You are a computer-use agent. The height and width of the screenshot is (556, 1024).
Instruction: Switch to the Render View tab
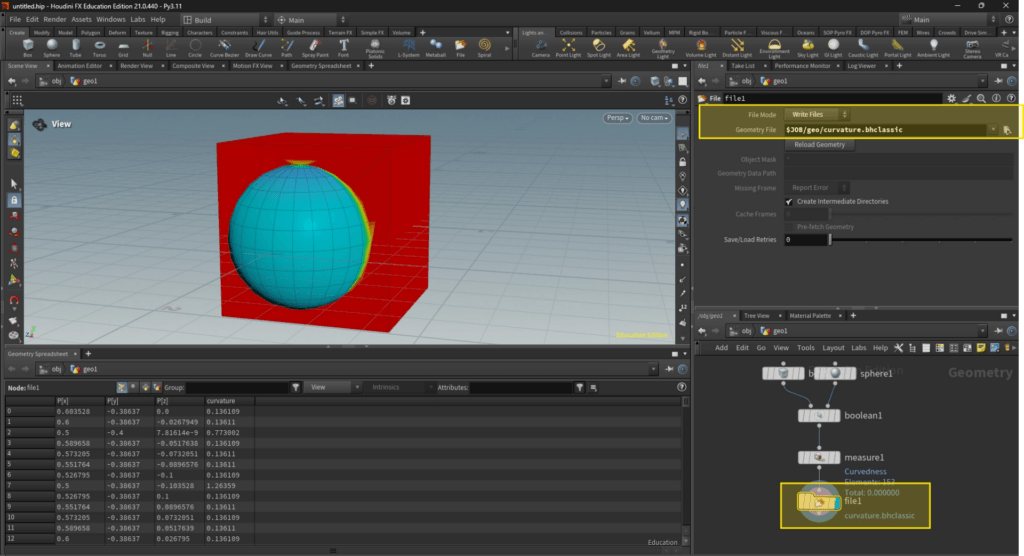point(136,66)
